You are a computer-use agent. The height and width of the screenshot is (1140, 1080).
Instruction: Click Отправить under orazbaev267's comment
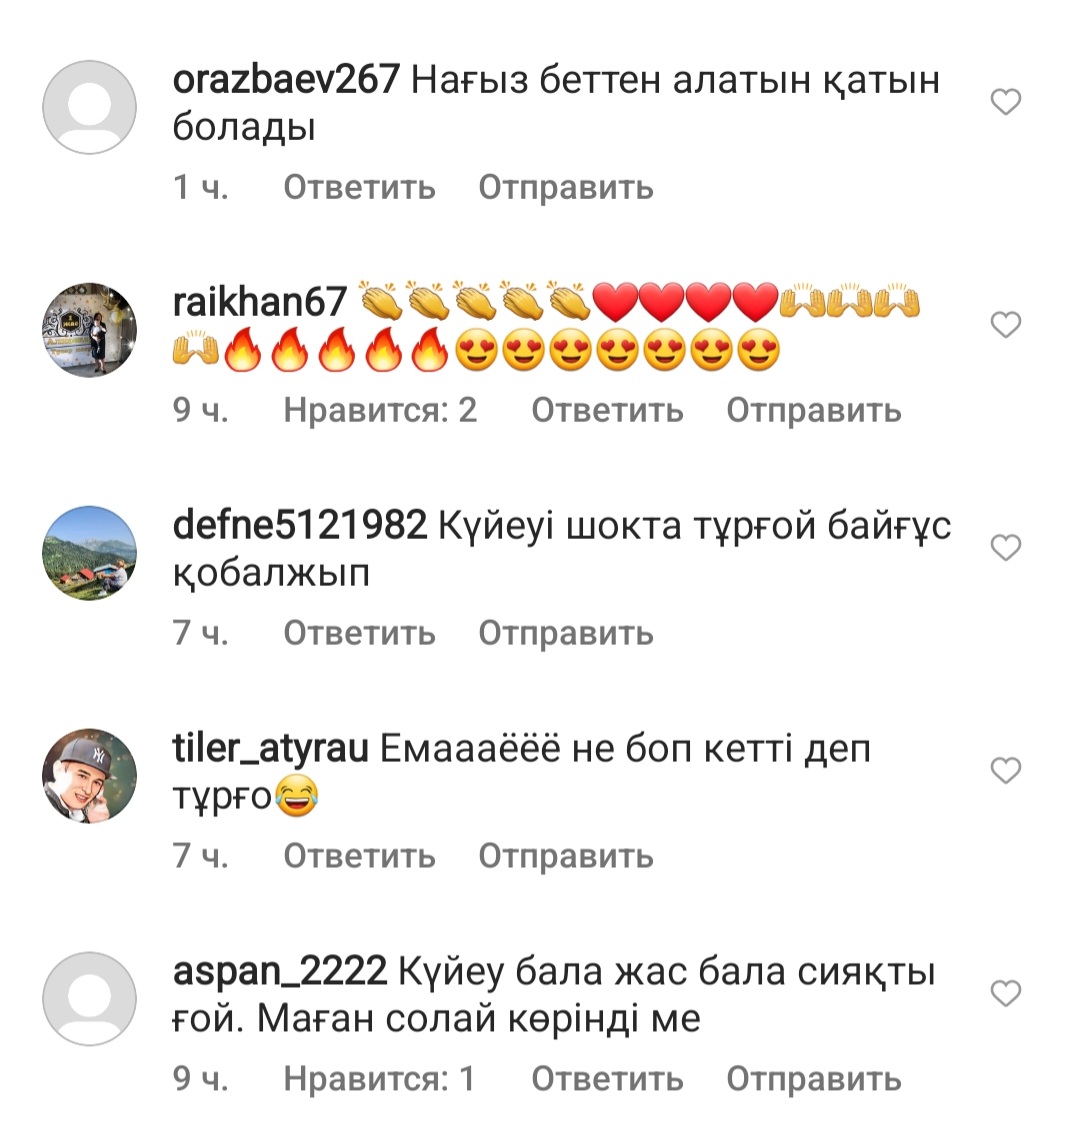[x=566, y=188]
